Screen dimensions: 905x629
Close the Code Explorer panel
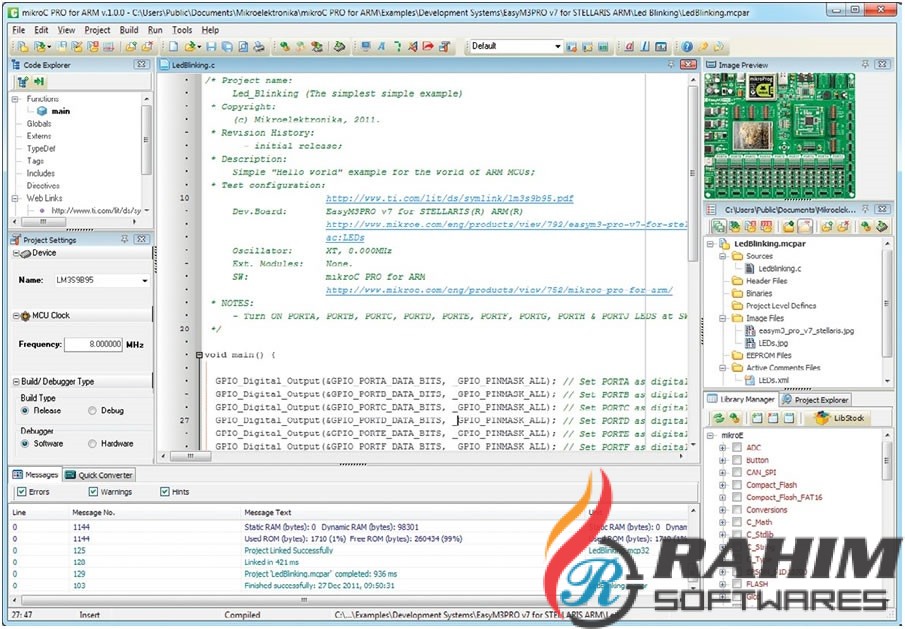pyautogui.click(x=139, y=65)
